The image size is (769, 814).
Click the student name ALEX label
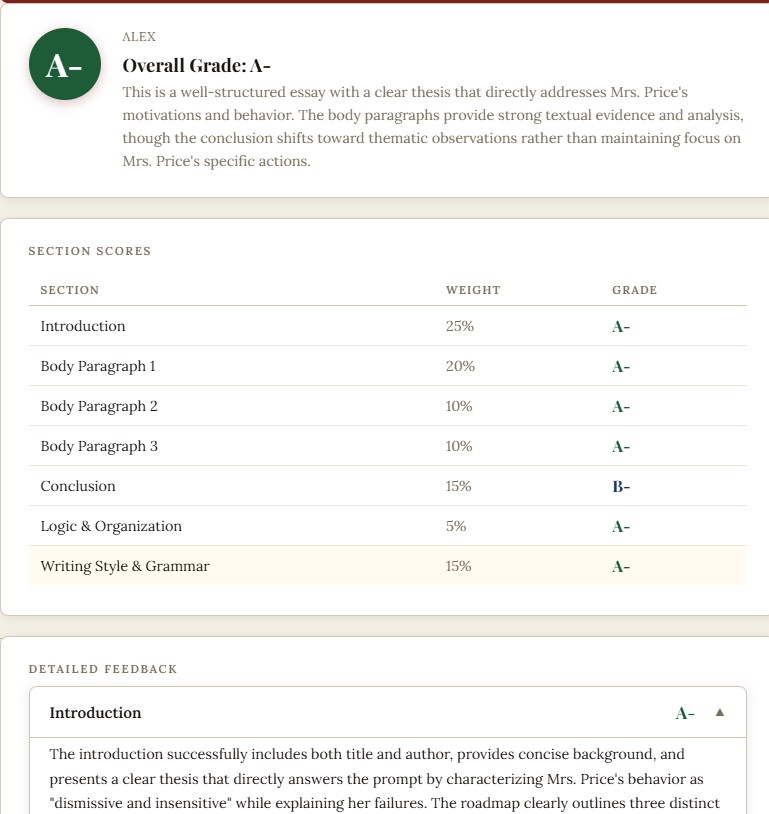[139, 37]
